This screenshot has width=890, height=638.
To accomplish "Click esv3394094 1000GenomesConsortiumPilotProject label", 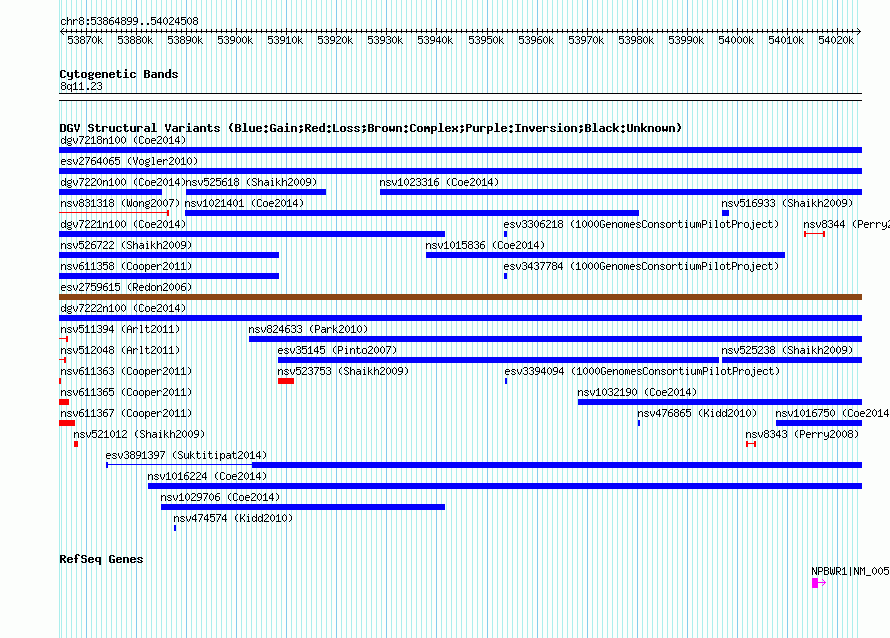I will [642, 371].
